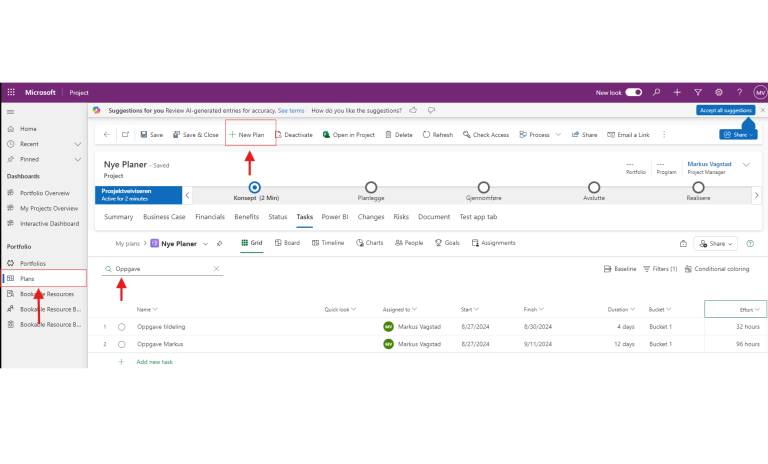This screenshot has height=464, width=768.
Task: Mark Oppgave tildeling task complete
Action: 121,327
